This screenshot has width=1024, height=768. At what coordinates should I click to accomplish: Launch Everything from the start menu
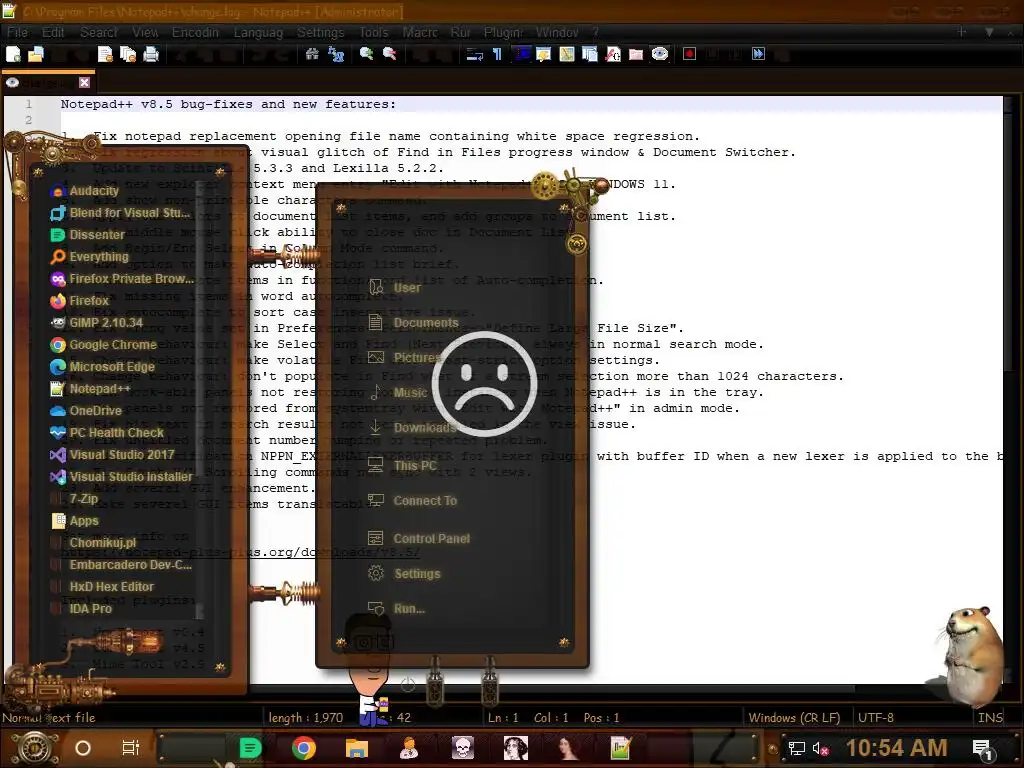click(x=89, y=257)
